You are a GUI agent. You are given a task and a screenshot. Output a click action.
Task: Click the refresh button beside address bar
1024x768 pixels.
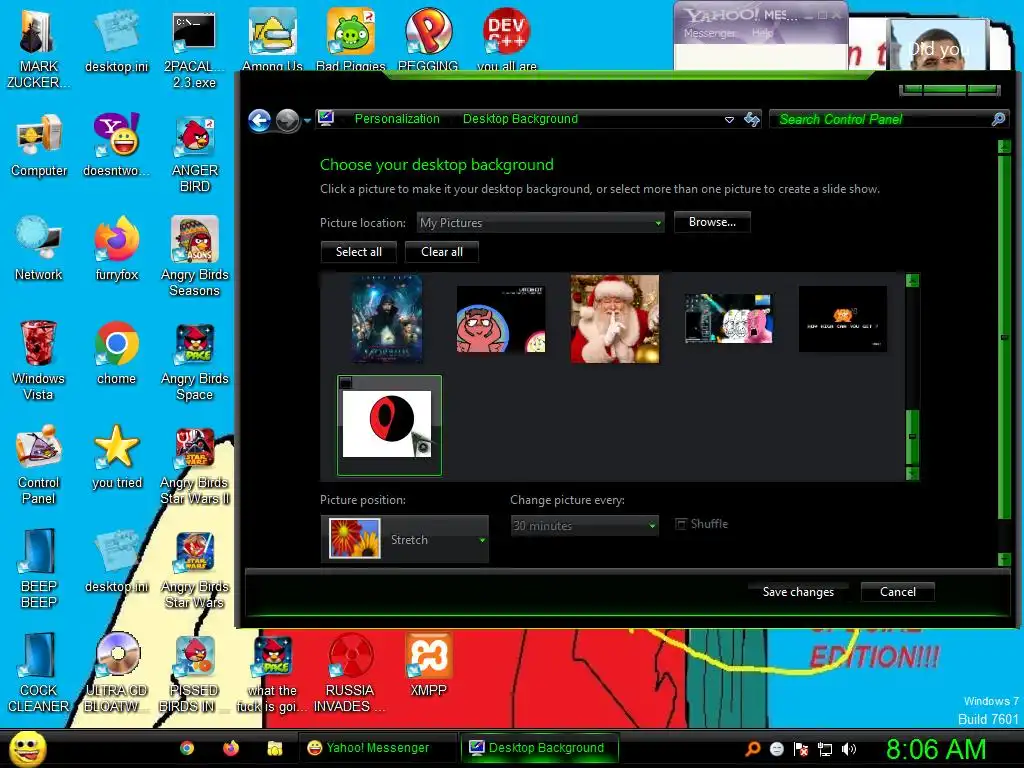click(752, 119)
